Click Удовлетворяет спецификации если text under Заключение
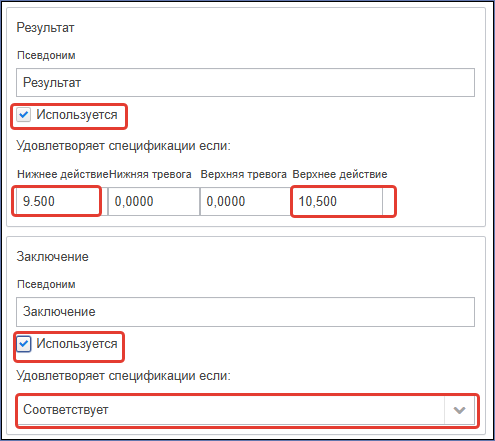This screenshot has width=495, height=441. [124, 376]
